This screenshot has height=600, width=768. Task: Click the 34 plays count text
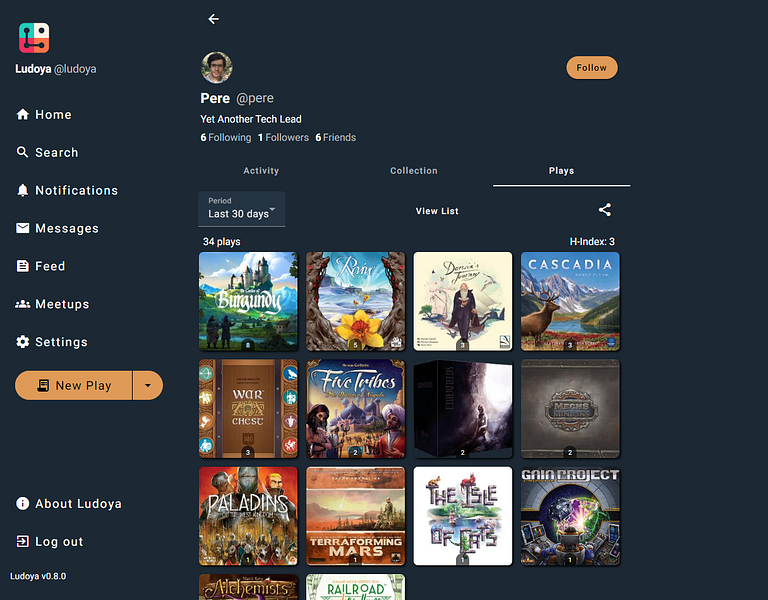click(222, 241)
